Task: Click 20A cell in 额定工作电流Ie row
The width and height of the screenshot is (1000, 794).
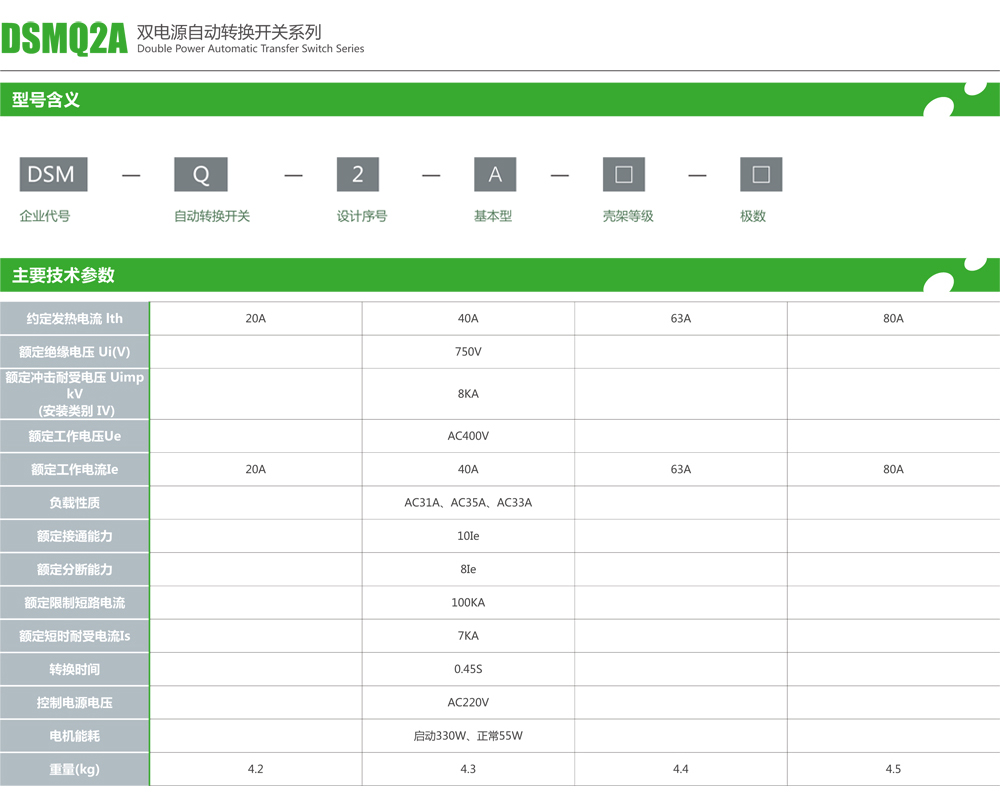Action: 256,469
